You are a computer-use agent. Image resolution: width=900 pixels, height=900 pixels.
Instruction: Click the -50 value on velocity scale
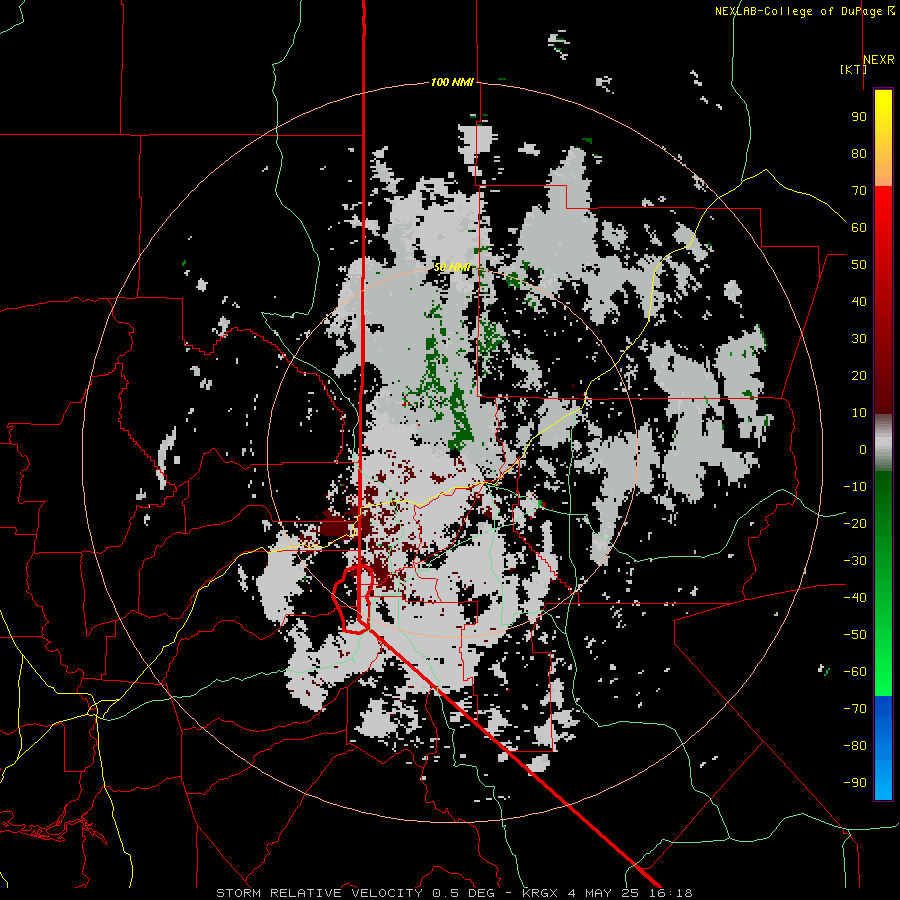pos(855,635)
